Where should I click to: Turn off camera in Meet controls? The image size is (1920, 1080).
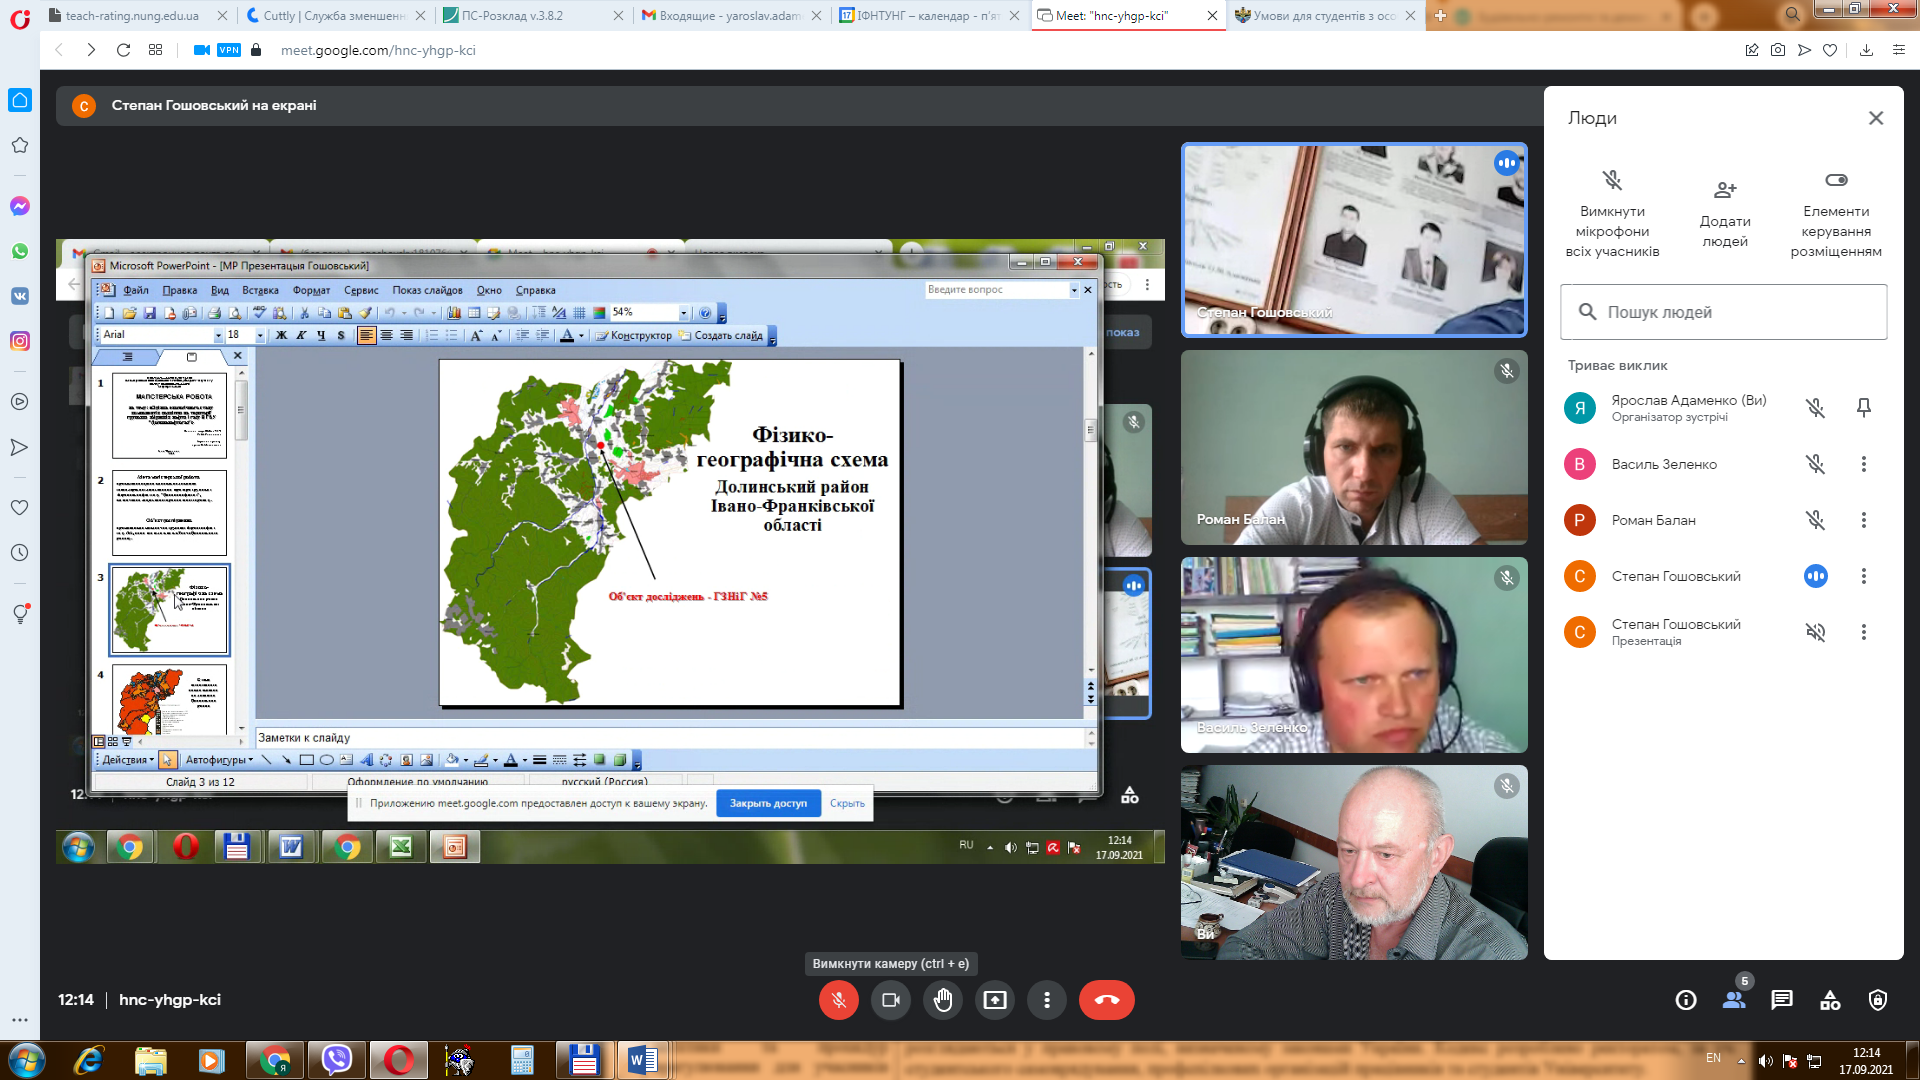point(890,1000)
